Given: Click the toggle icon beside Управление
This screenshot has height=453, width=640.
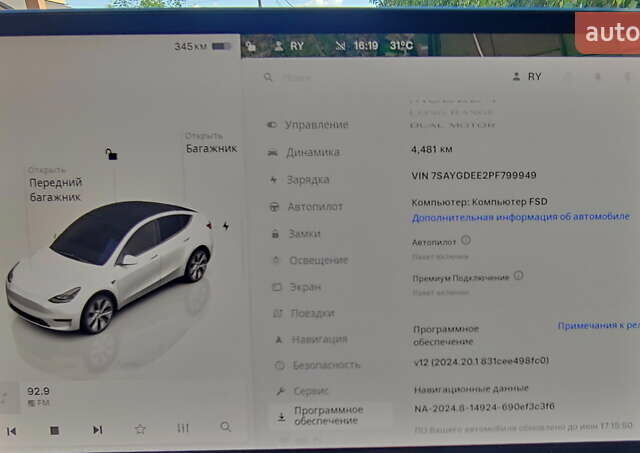Looking at the screenshot, I should [x=271, y=124].
